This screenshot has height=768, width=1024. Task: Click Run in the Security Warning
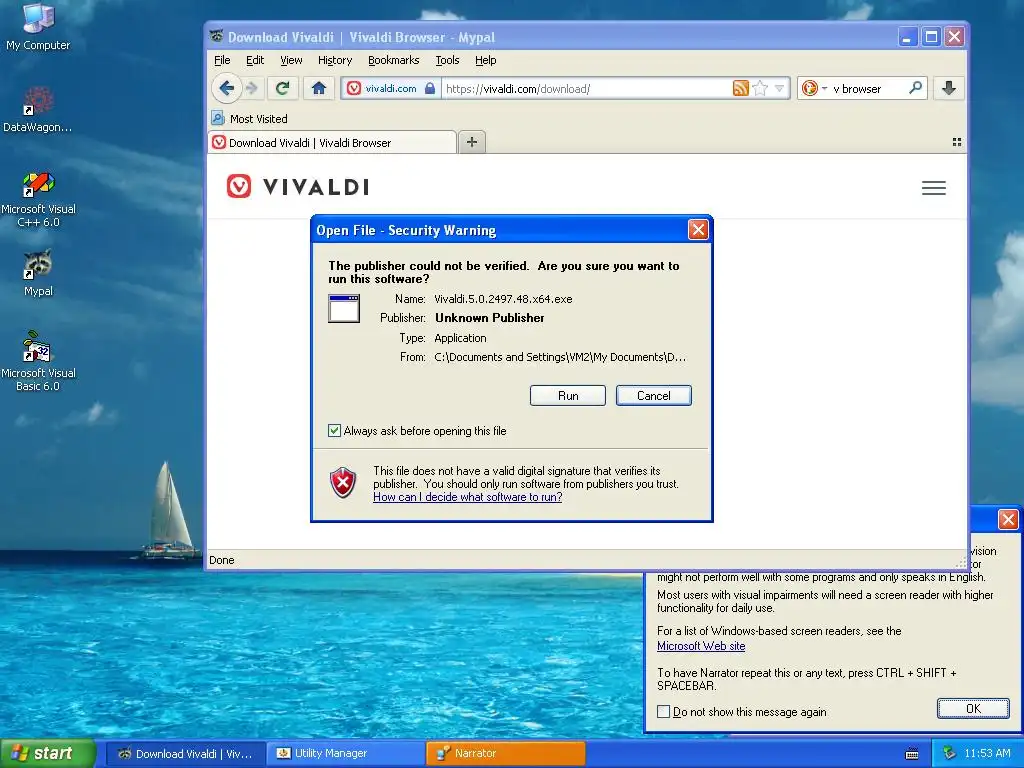pyautogui.click(x=568, y=396)
